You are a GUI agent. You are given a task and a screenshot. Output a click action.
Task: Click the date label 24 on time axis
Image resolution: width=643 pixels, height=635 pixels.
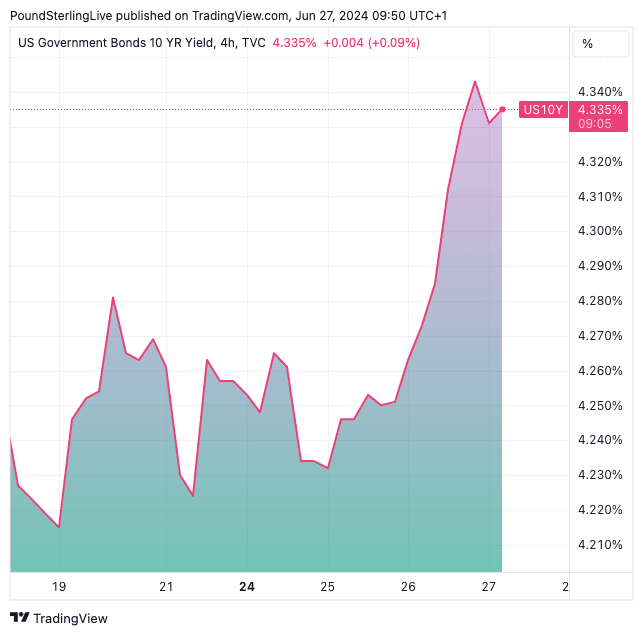click(247, 587)
